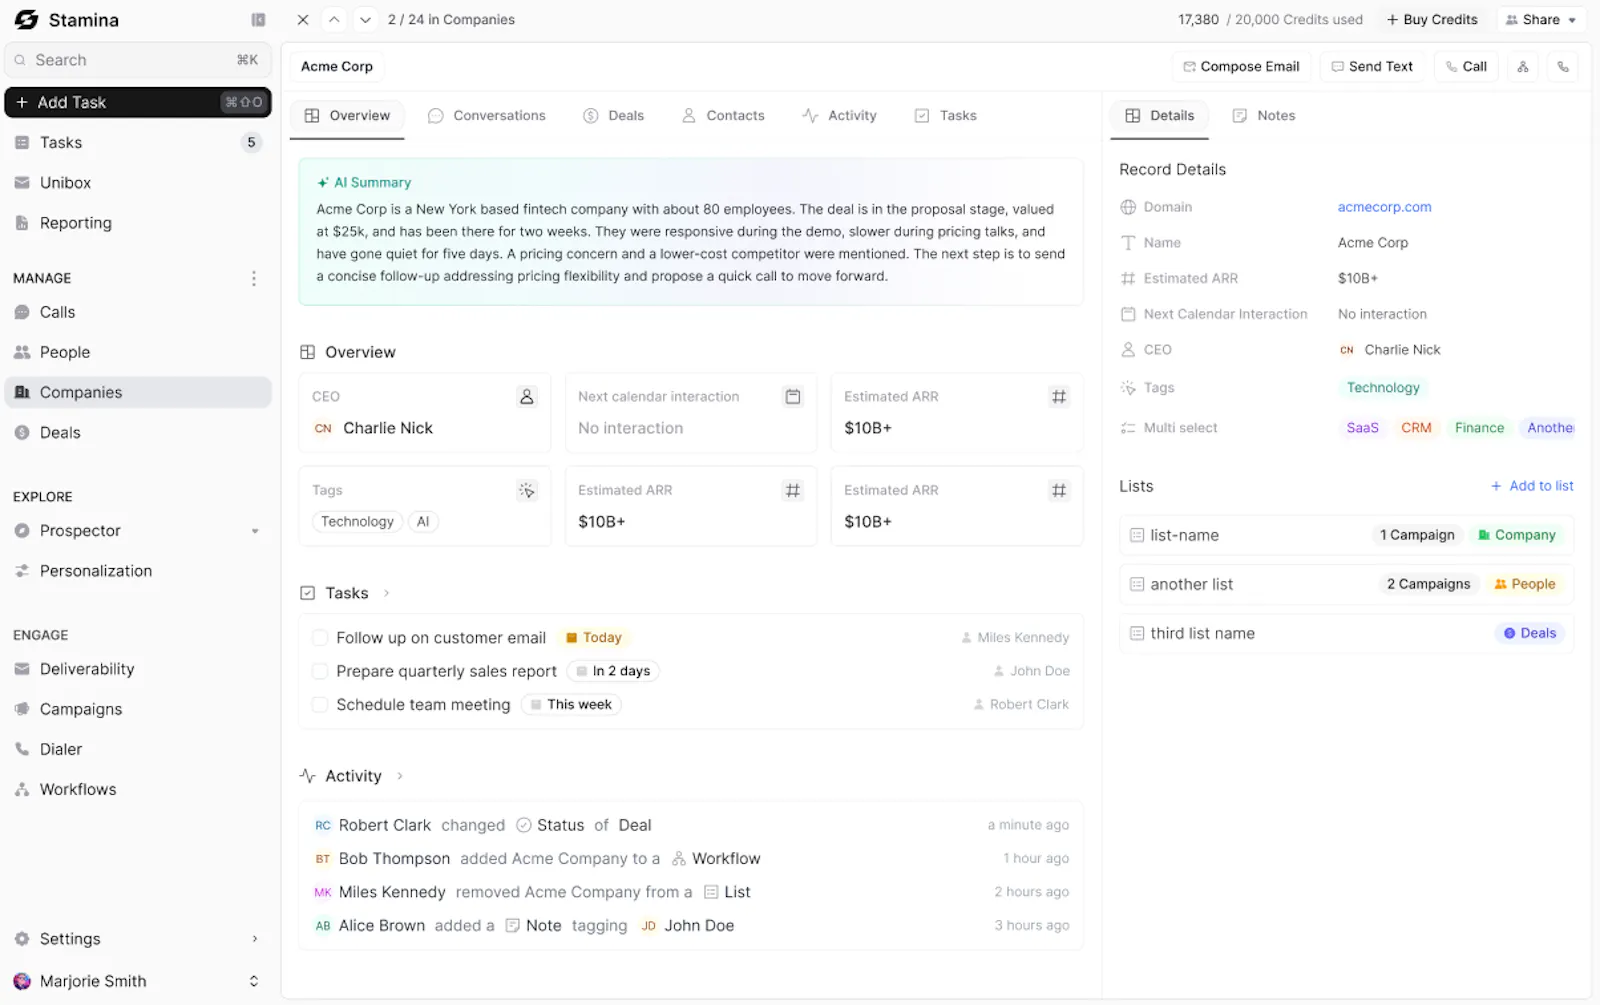Switch to the Notes tab

[1264, 116]
